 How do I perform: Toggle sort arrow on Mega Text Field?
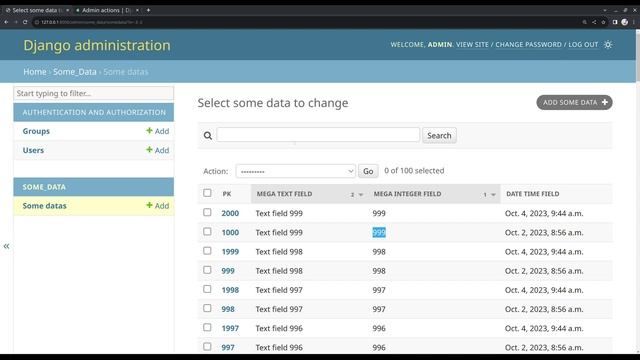point(361,195)
